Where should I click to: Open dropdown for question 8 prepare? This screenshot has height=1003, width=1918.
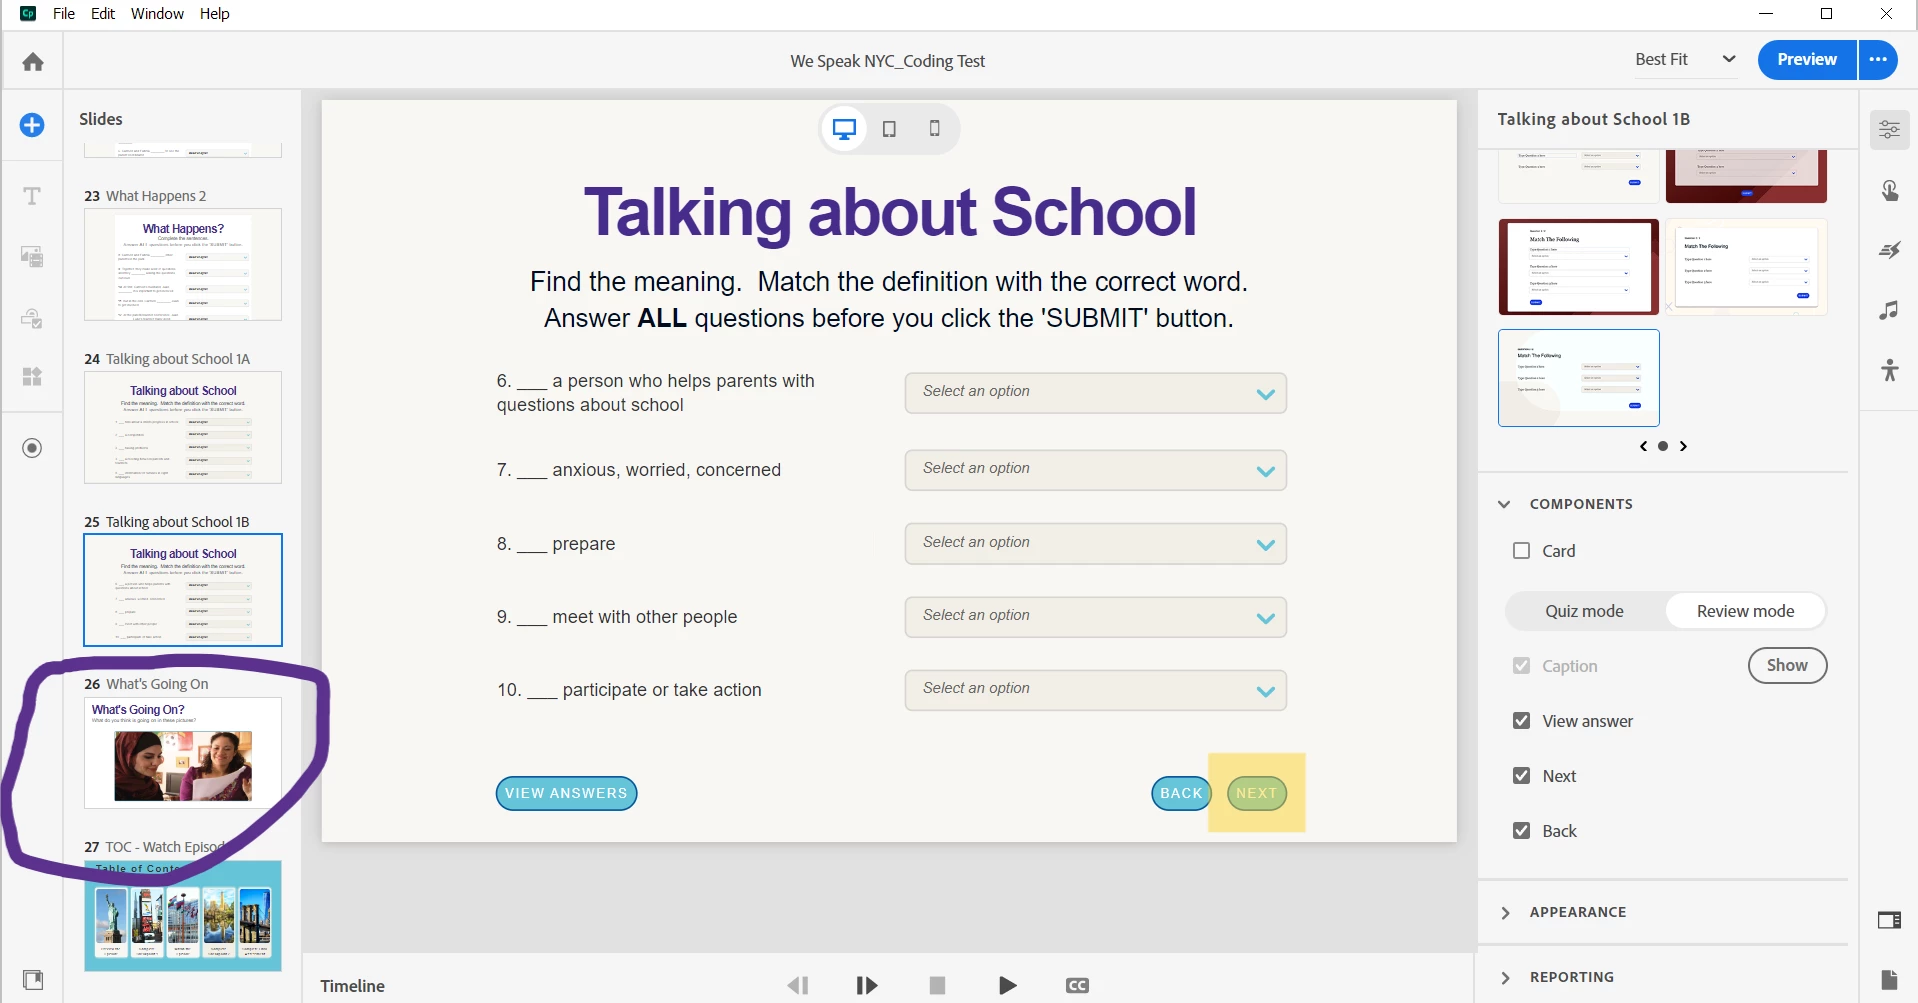pos(1095,543)
